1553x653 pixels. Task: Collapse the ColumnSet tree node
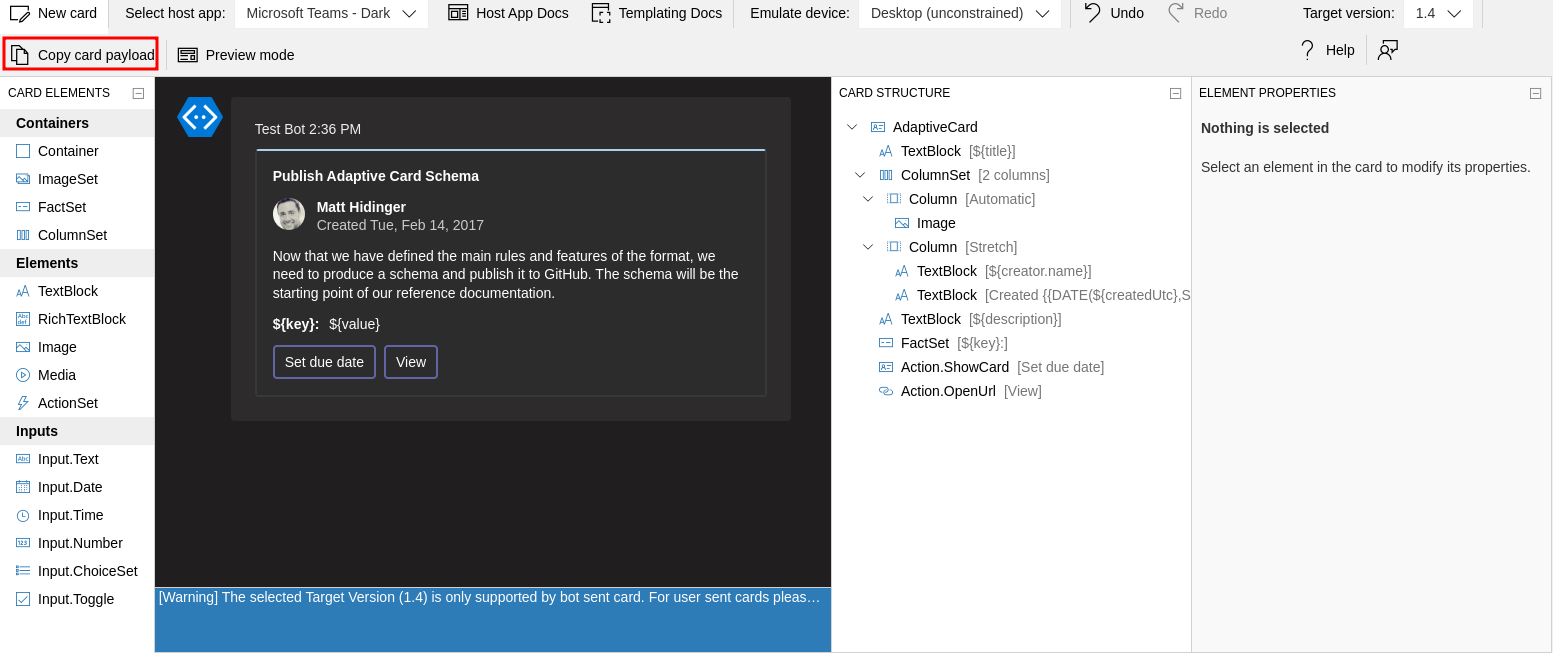(860, 175)
